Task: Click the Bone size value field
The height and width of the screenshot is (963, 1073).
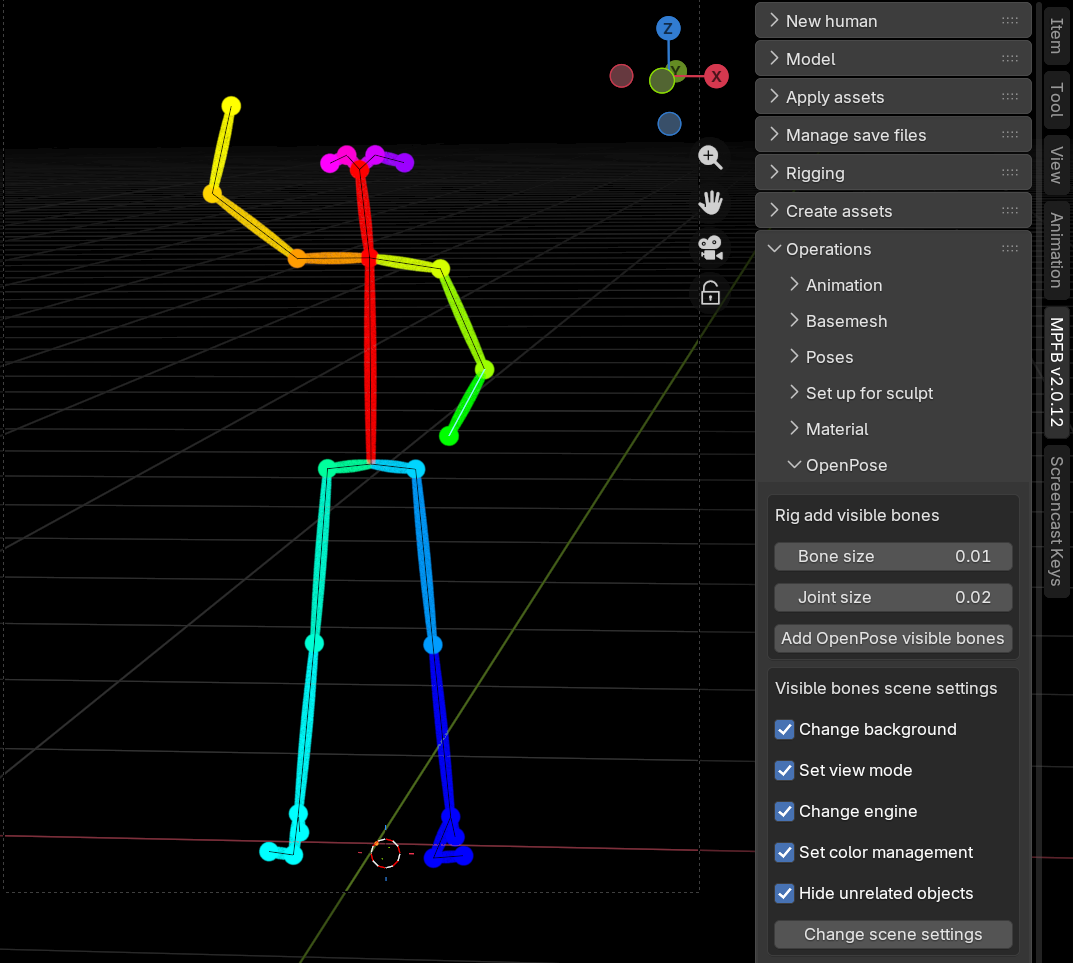Action: 893,556
